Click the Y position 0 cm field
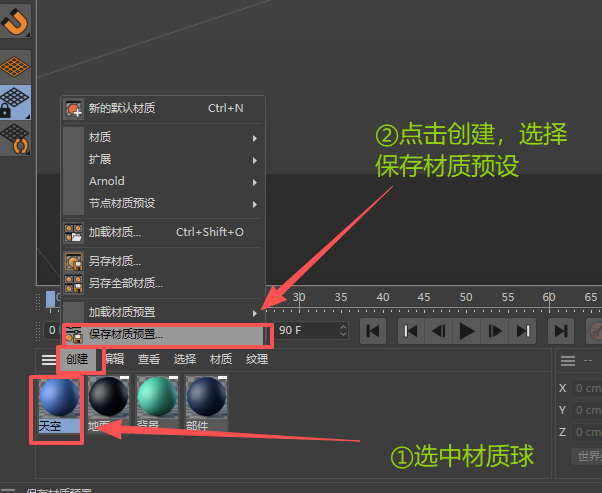The height and width of the screenshot is (493, 602). (586, 410)
